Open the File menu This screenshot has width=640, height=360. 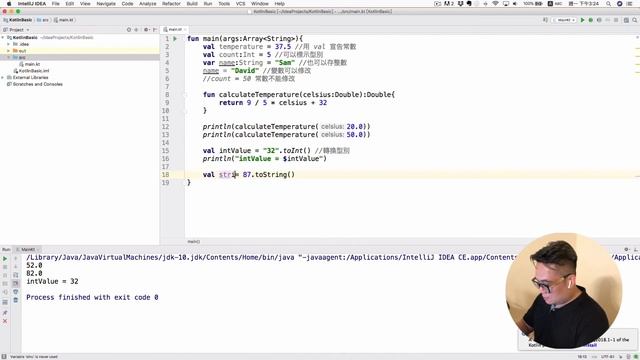[56, 4]
